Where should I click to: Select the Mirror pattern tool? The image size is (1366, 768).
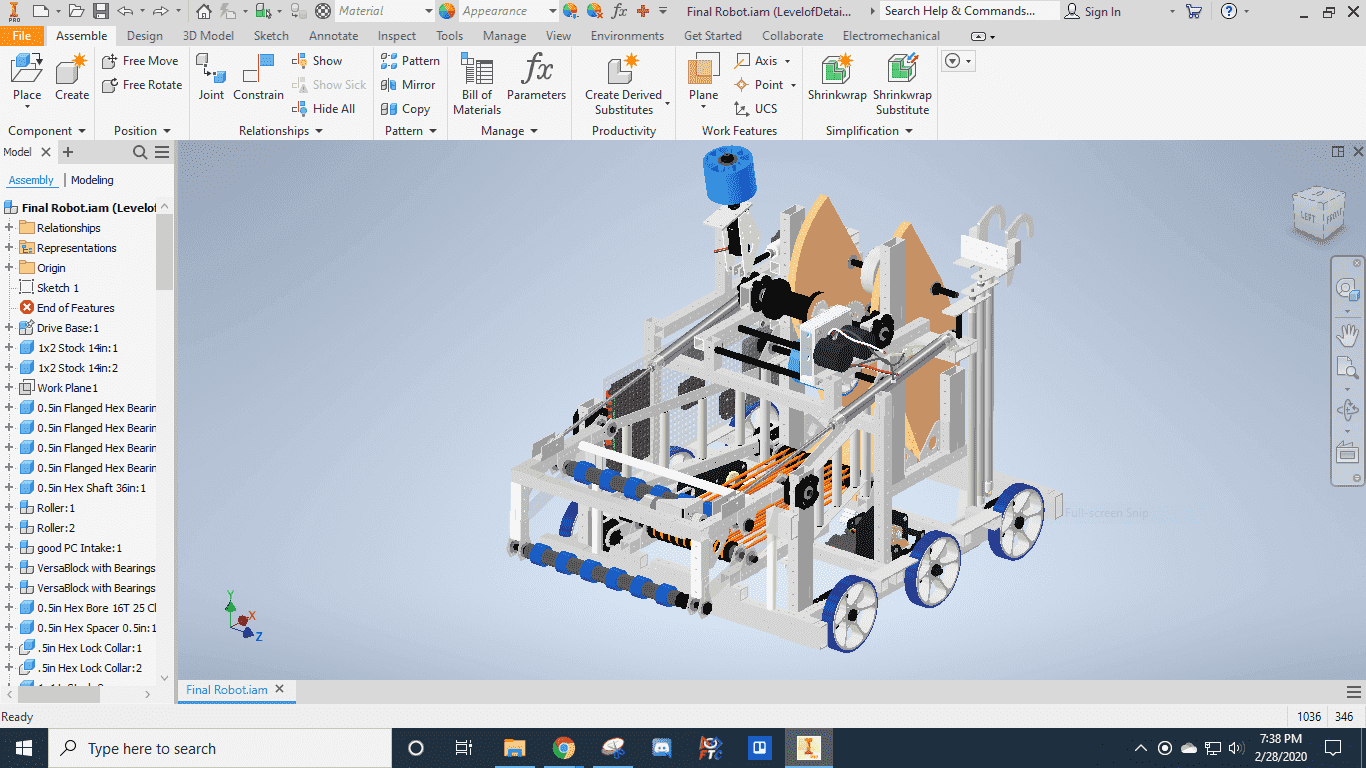point(409,85)
